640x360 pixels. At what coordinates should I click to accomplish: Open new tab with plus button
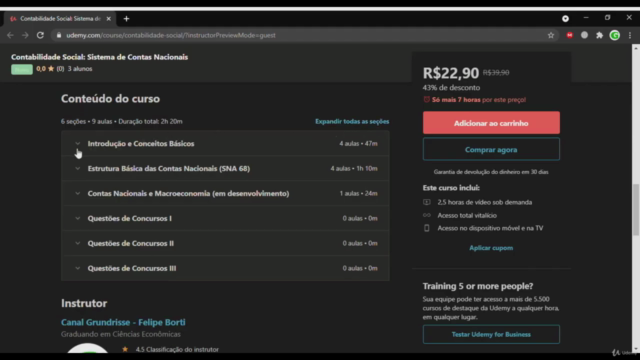coord(126,19)
